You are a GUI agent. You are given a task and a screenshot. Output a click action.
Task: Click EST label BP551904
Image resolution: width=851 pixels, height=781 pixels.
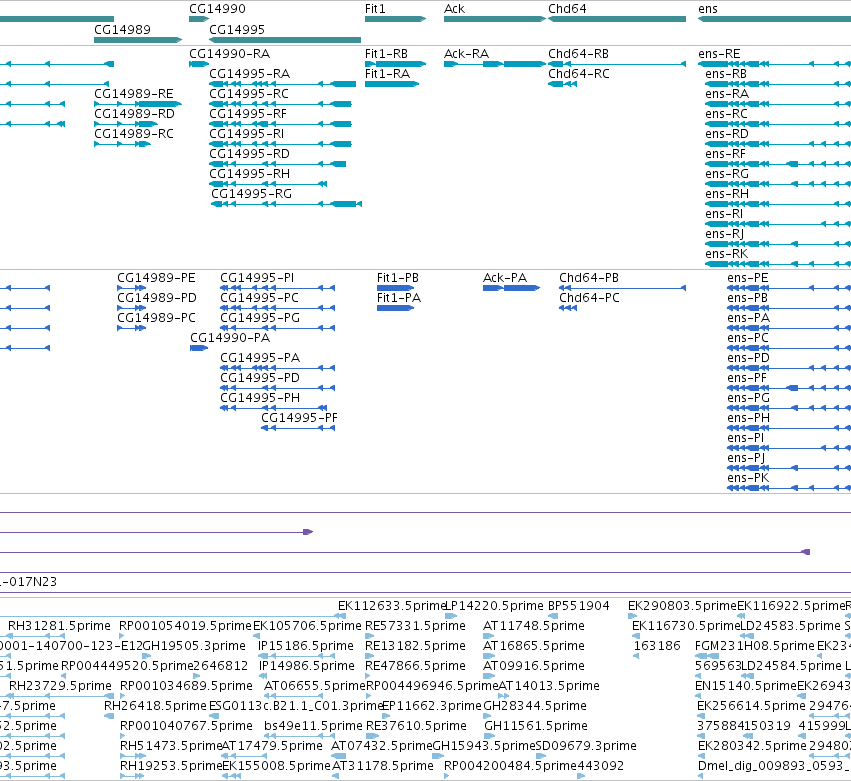579,606
